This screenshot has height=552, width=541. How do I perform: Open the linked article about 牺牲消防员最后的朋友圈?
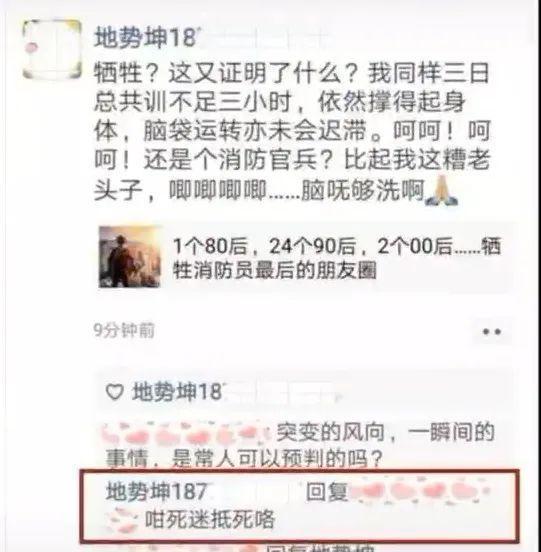pyautogui.click(x=304, y=257)
